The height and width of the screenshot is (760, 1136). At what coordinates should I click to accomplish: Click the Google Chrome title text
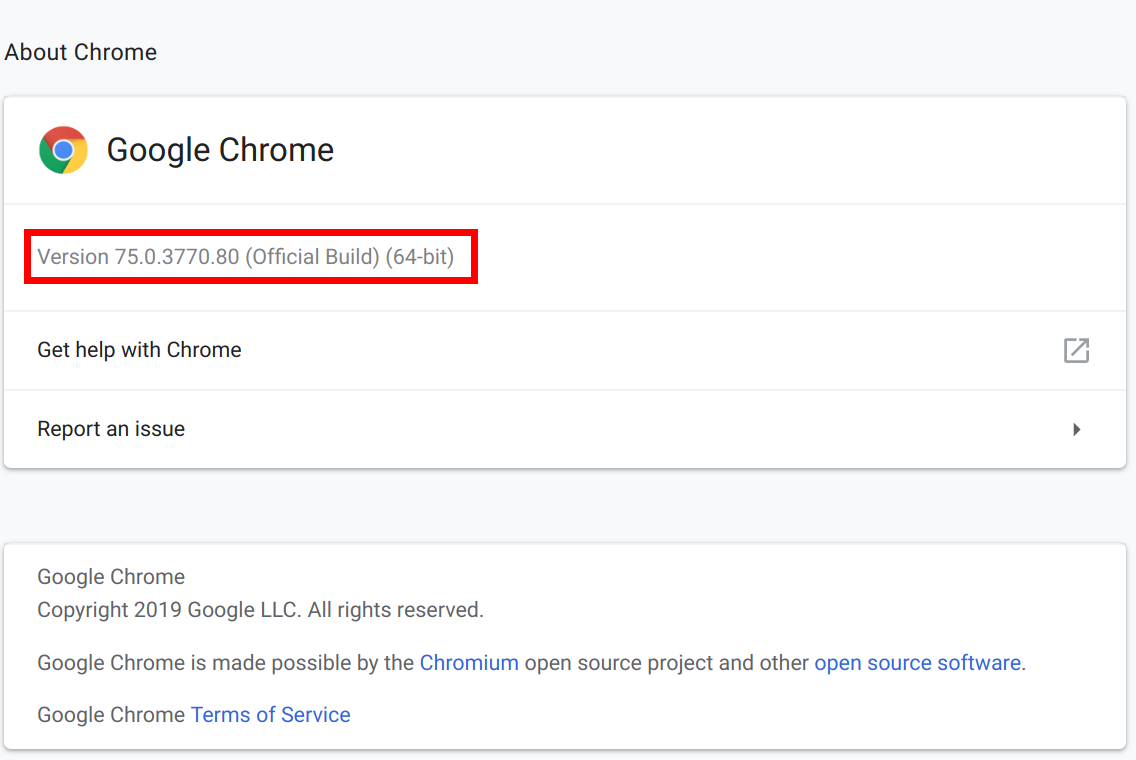(x=220, y=150)
